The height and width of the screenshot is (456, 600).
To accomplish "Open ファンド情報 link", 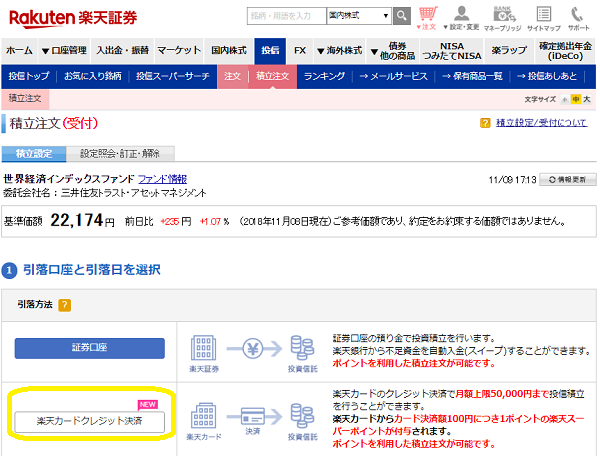I will point(162,179).
